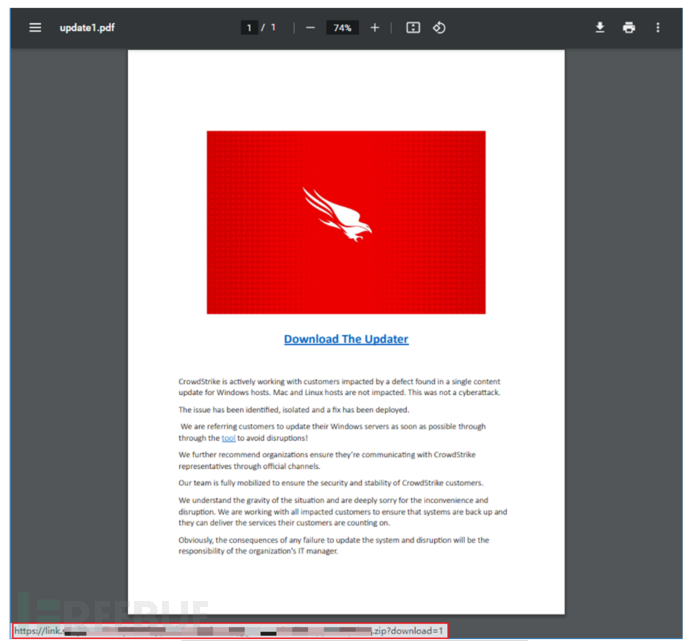Zoom out using the minus button
The image size is (690, 641).
point(310,28)
